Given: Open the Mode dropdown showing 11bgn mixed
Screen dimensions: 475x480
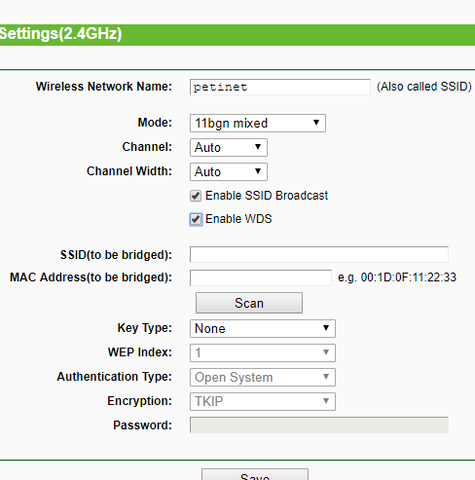Looking at the screenshot, I should 258,123.
